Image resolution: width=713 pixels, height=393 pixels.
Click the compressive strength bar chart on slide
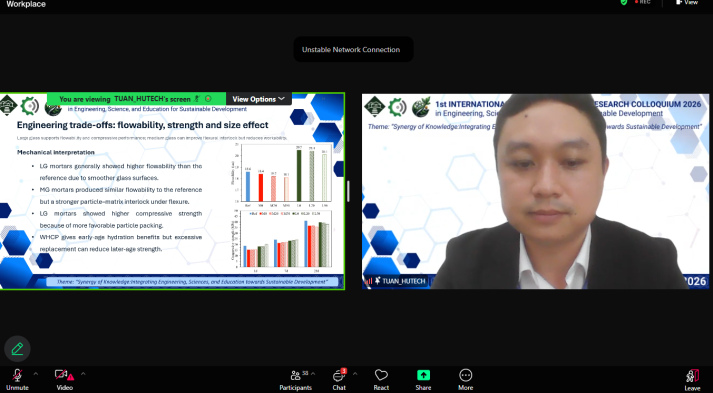pos(283,240)
